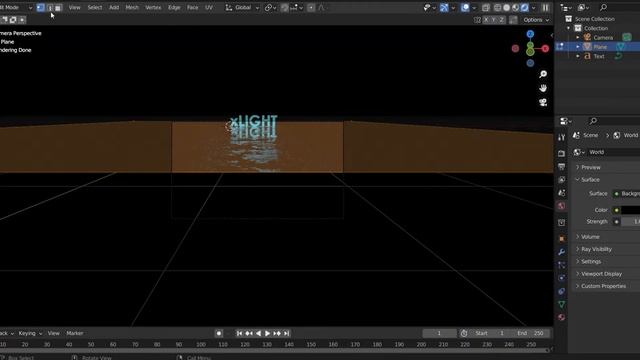Image resolution: width=640 pixels, height=360 pixels.
Task: Open the Edge menu
Action: click(x=174, y=7)
